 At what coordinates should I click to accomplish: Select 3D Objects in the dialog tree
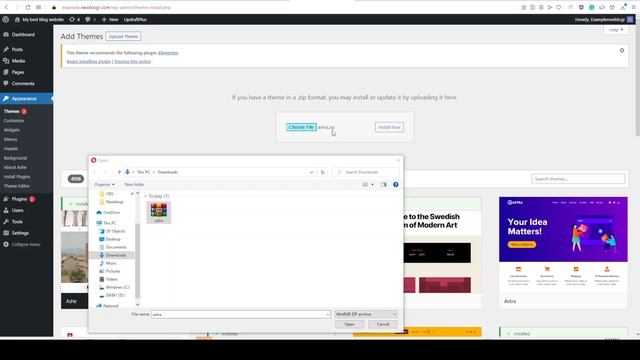tap(112, 231)
